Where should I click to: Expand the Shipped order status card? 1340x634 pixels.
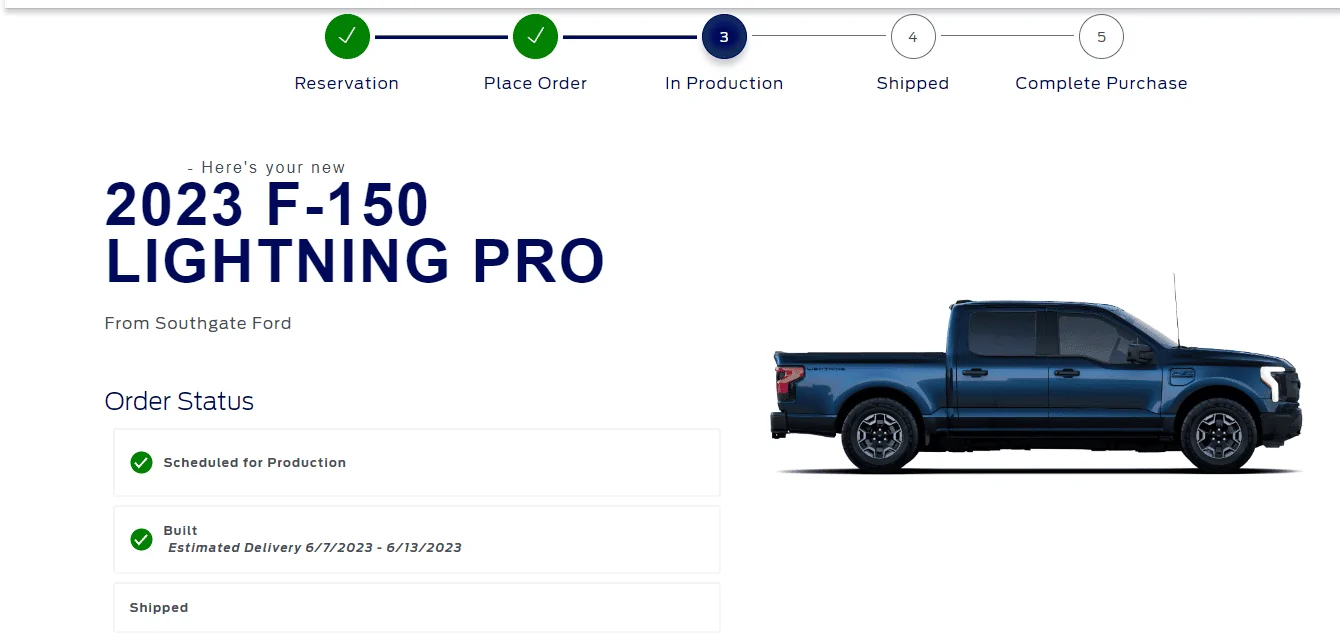tap(417, 607)
